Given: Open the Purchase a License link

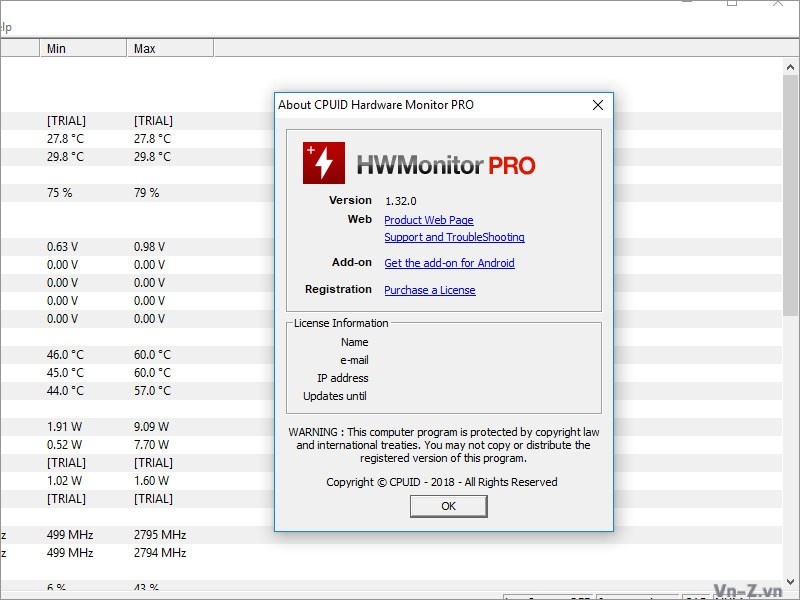Looking at the screenshot, I should (430, 290).
